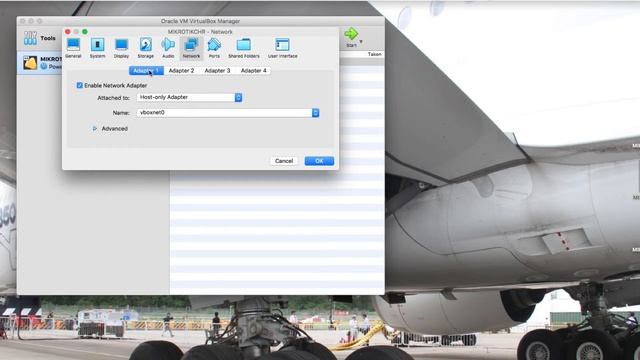Click the Tools icon in VirtualBox Manager
The image size is (640, 360).
point(30,38)
